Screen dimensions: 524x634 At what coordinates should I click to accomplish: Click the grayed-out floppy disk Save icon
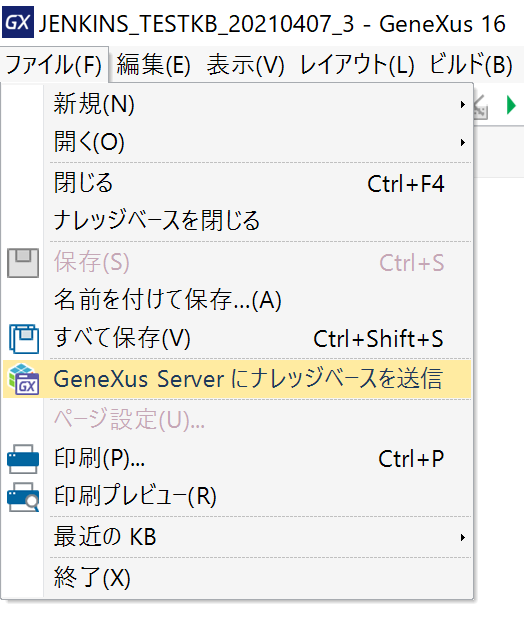click(23, 263)
